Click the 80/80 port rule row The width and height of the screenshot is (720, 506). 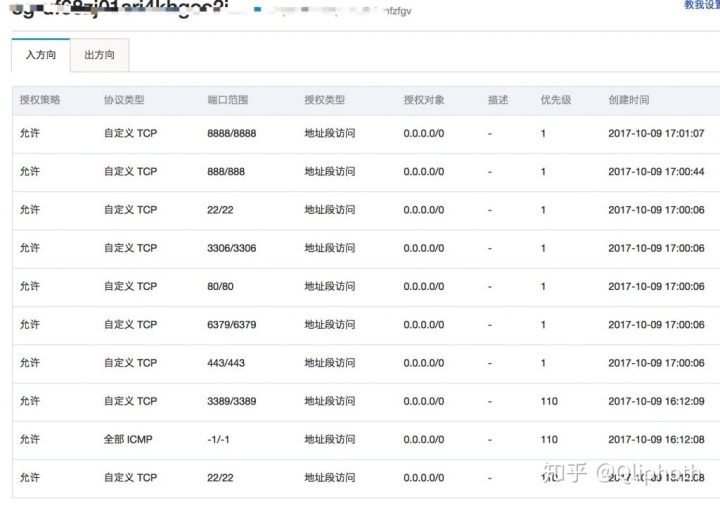click(366, 287)
